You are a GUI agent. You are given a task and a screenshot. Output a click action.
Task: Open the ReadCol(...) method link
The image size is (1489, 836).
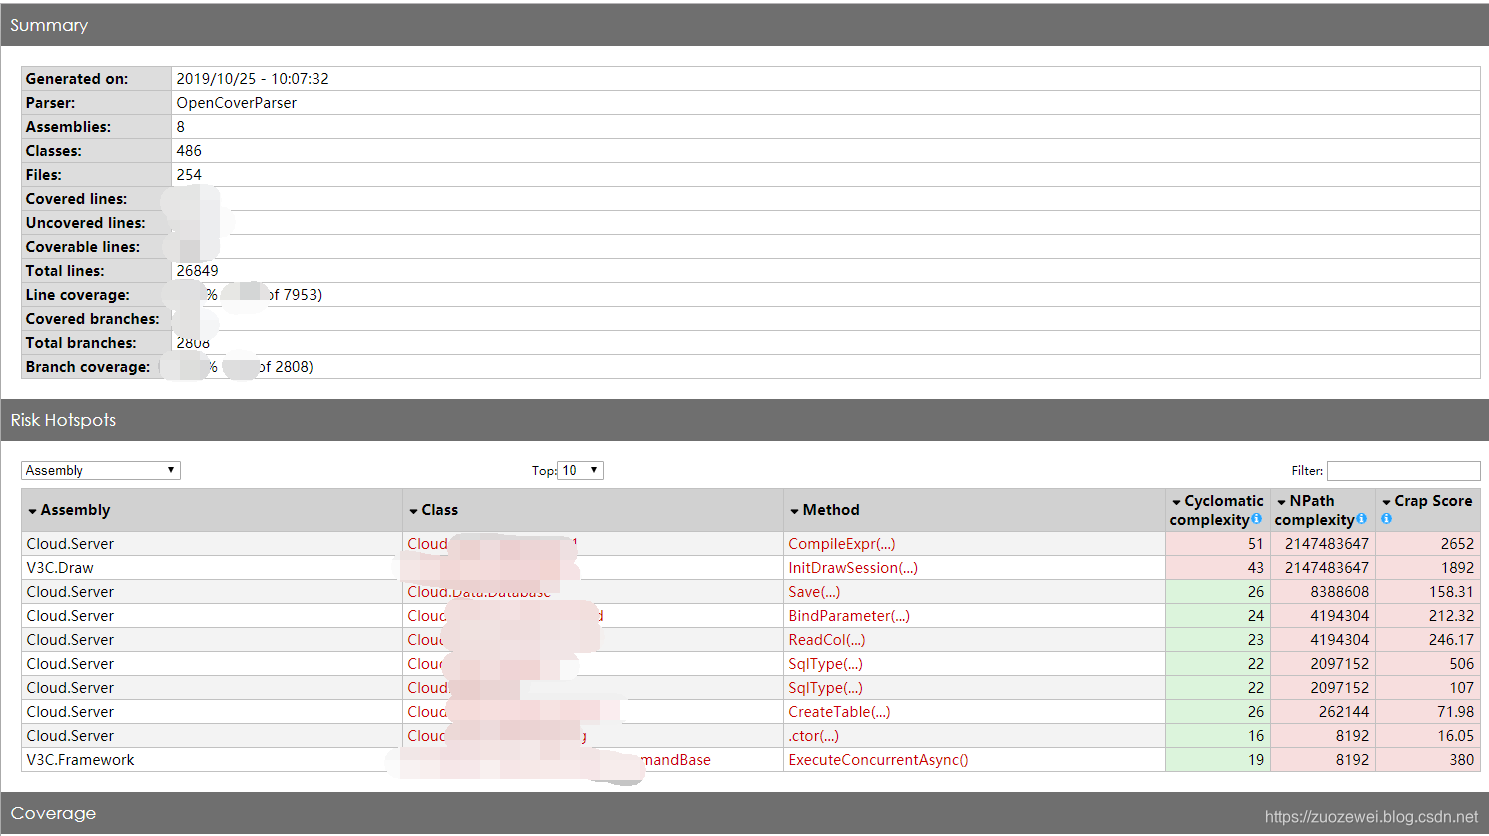tap(827, 640)
